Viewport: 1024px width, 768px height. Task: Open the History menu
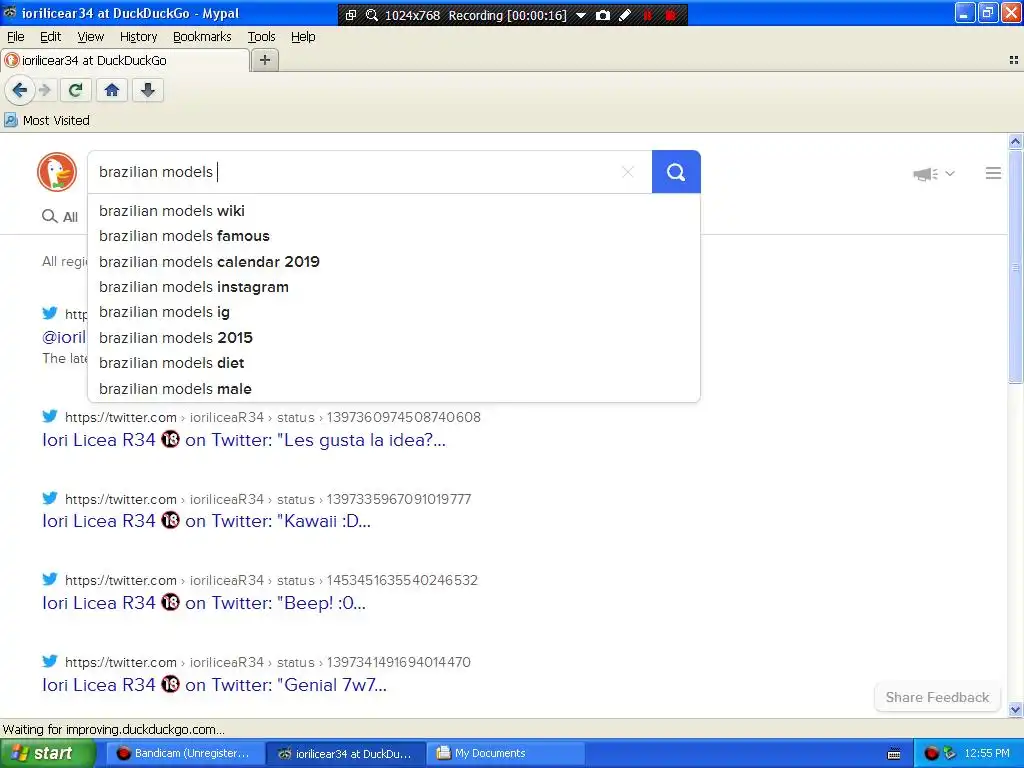click(138, 37)
